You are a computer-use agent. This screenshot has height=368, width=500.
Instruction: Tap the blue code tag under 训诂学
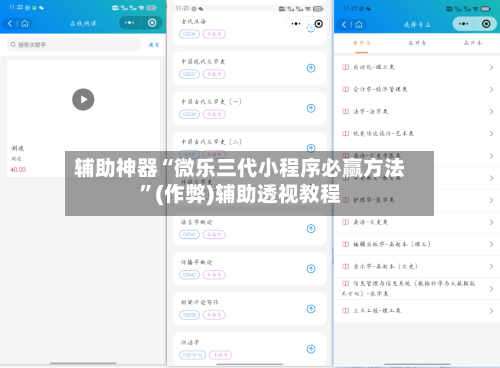pos(192,355)
